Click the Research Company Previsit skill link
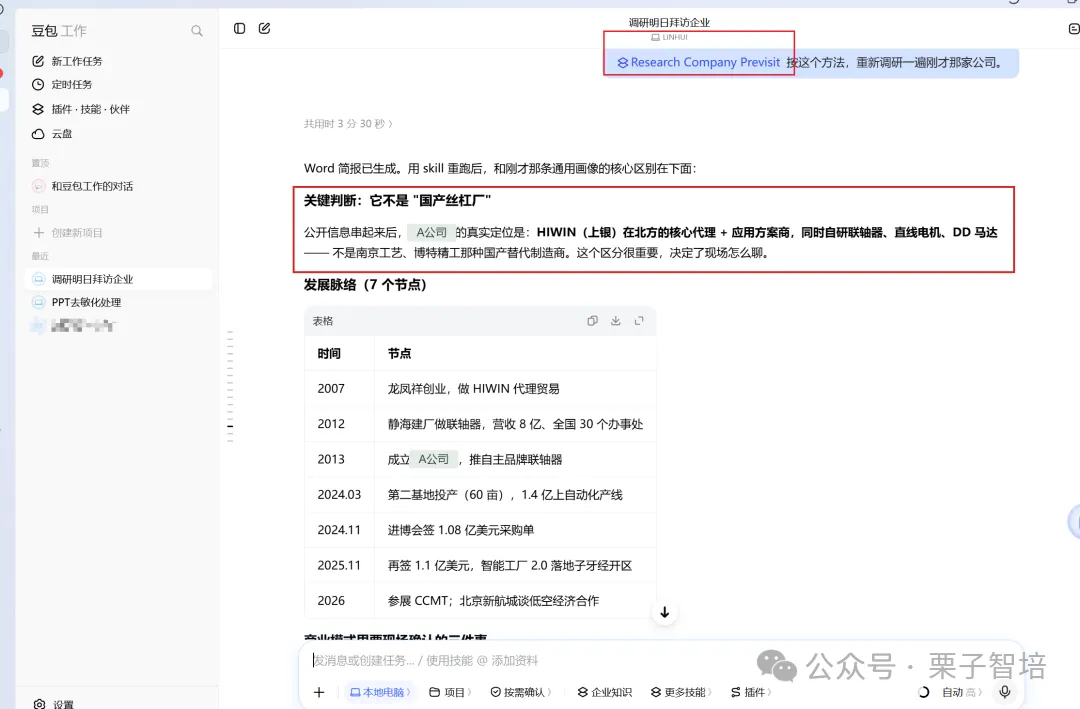Image resolution: width=1080 pixels, height=709 pixels. point(698,62)
